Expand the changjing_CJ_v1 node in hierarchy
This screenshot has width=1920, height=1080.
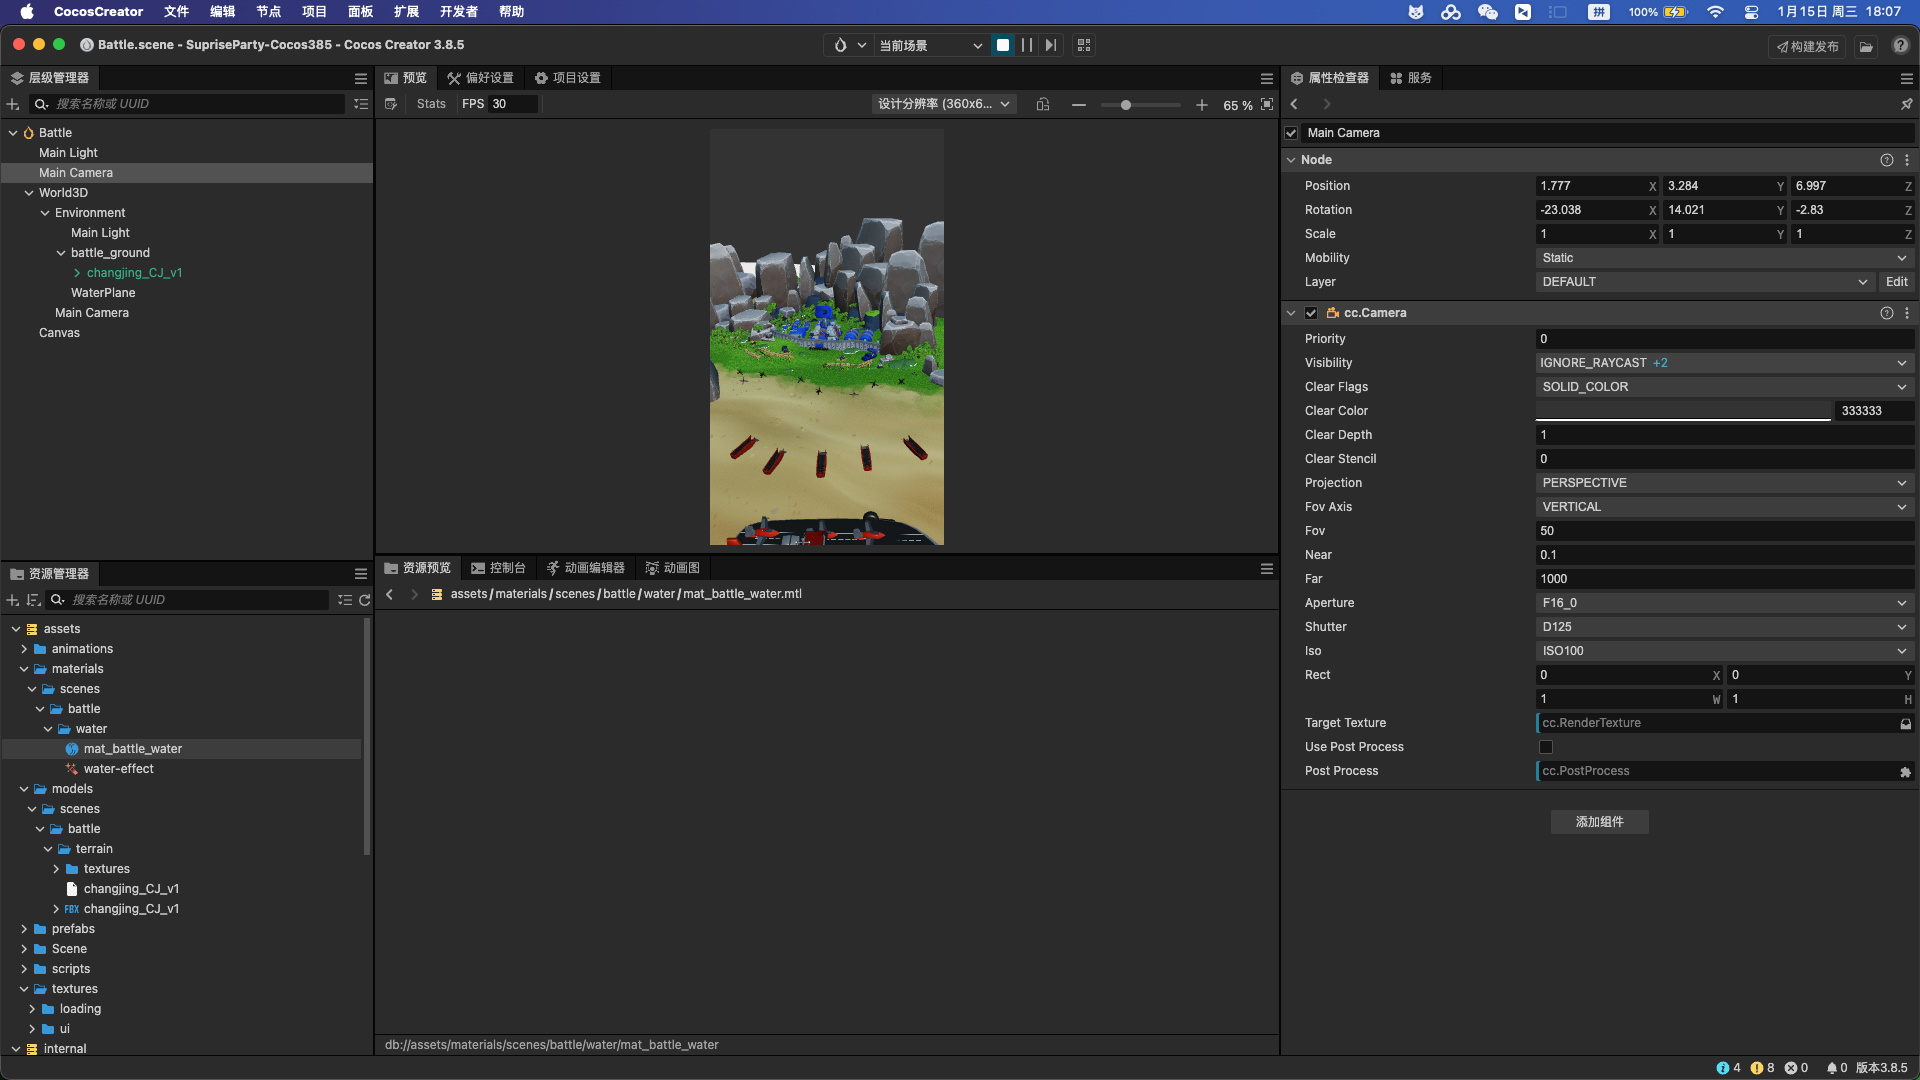tap(77, 273)
